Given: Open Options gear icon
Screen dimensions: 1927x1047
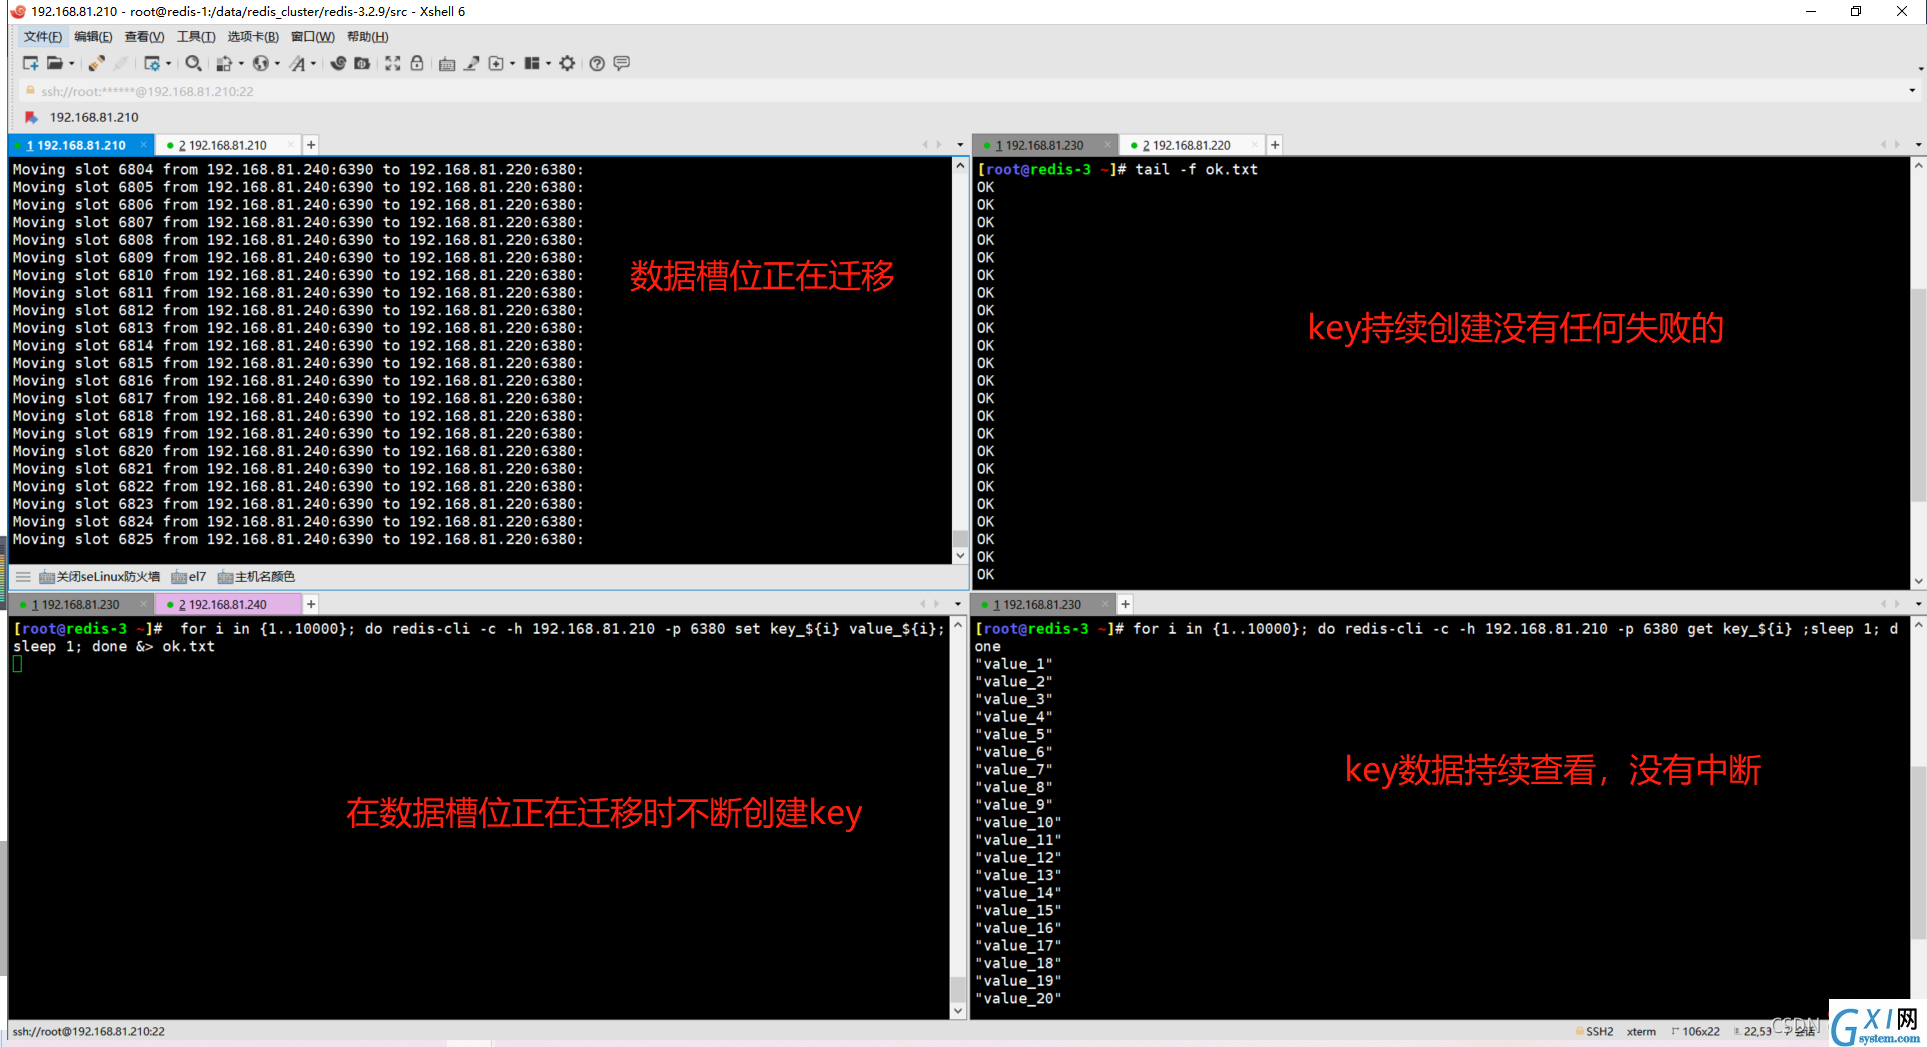Looking at the screenshot, I should click(567, 63).
